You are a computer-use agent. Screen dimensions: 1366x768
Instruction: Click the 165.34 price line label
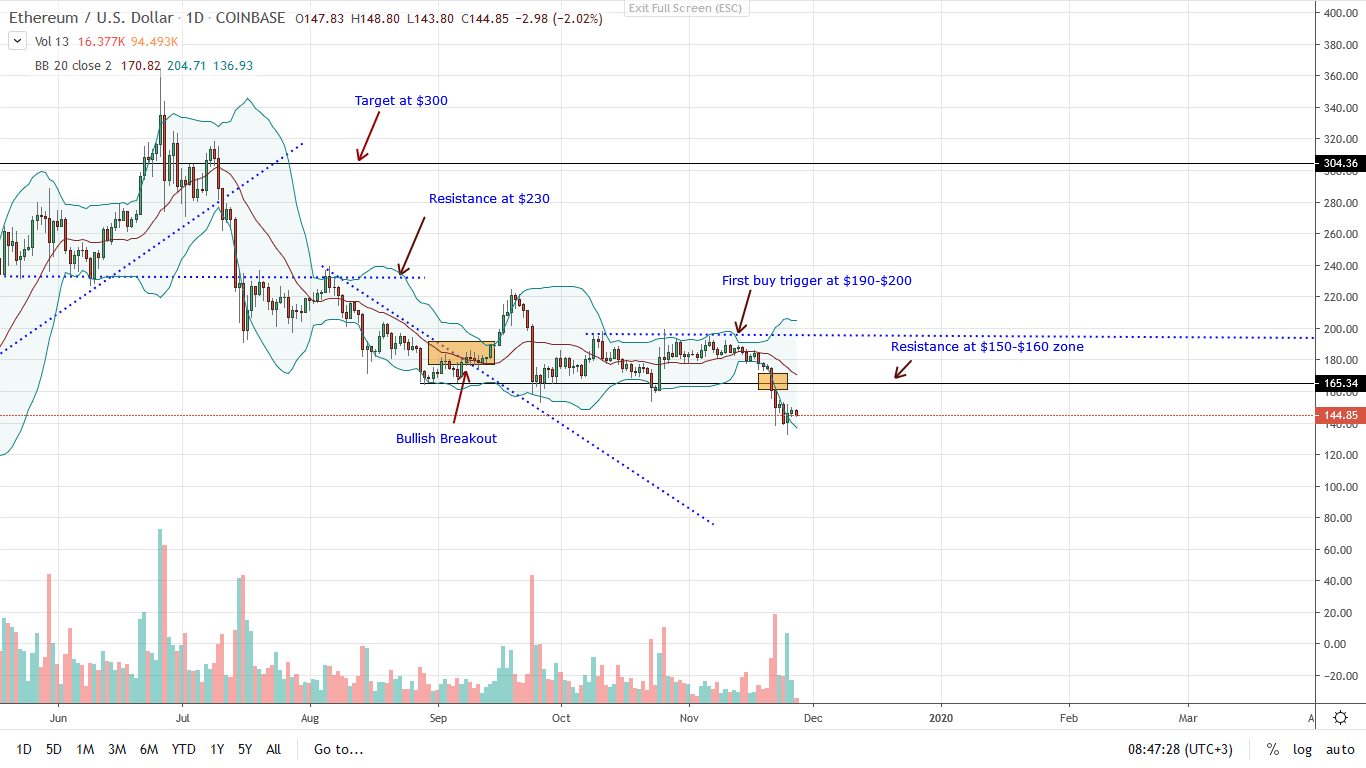click(x=1341, y=383)
